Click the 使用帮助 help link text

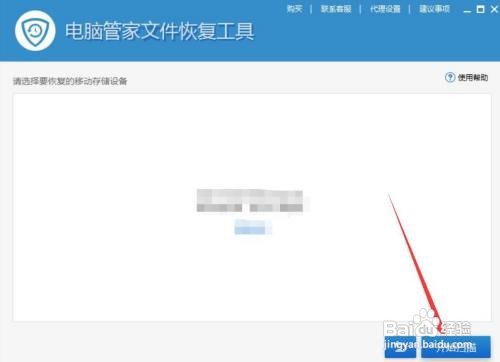coord(473,78)
